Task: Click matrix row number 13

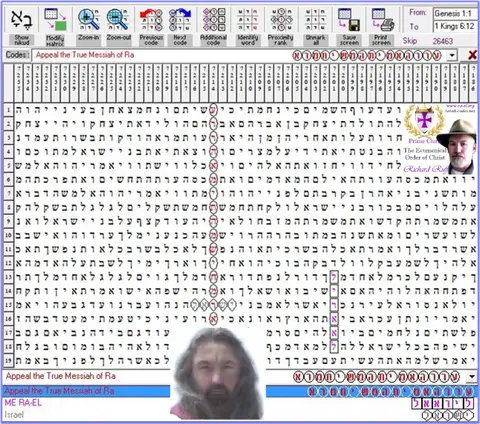Action: pyautogui.click(x=8, y=277)
